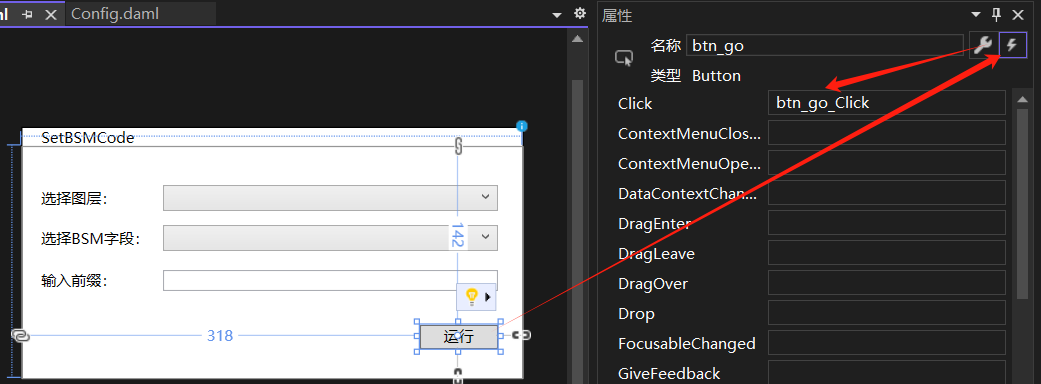The image size is (1041, 384).
Task: Select the GiveFeedback event label
Action: (x=669, y=373)
